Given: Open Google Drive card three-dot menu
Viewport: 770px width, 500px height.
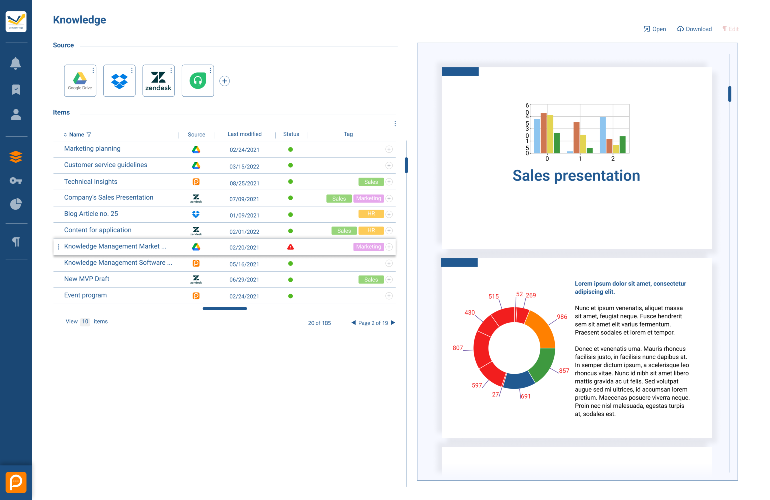Looking at the screenshot, I should tap(93, 71).
